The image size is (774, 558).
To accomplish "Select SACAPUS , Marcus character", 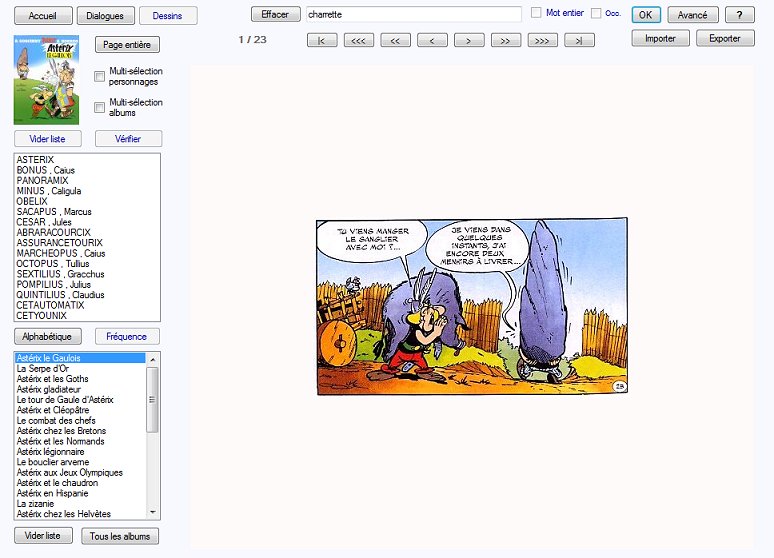I will [x=54, y=211].
